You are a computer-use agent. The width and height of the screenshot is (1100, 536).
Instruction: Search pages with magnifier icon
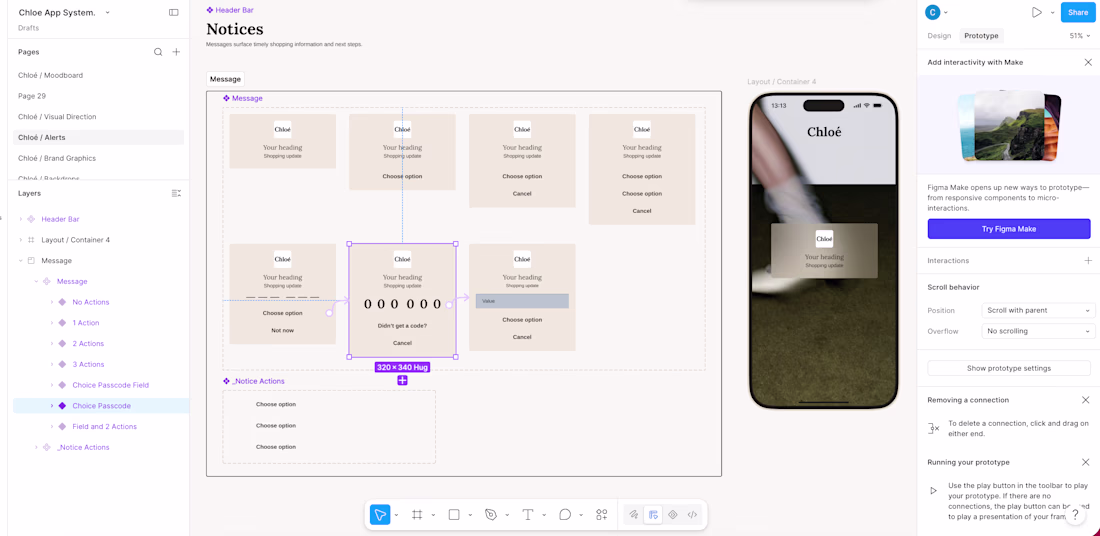coord(158,52)
